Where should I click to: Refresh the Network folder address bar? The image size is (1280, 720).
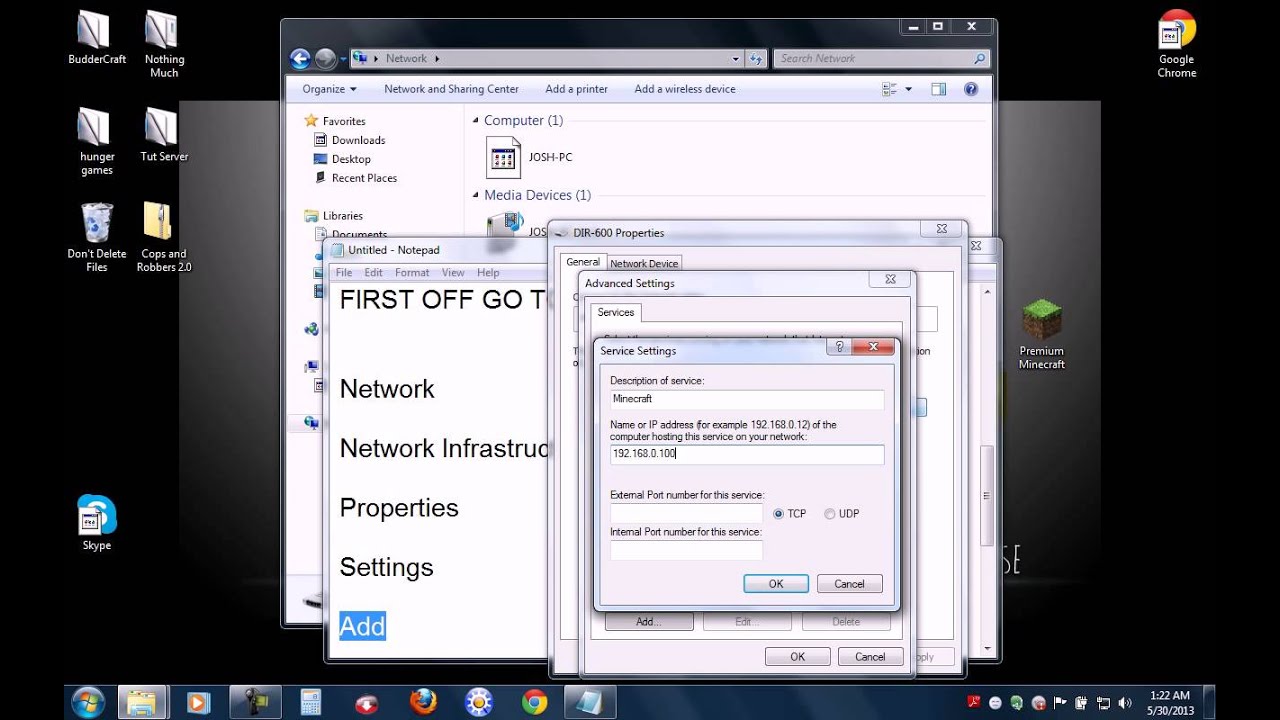pyautogui.click(x=756, y=59)
